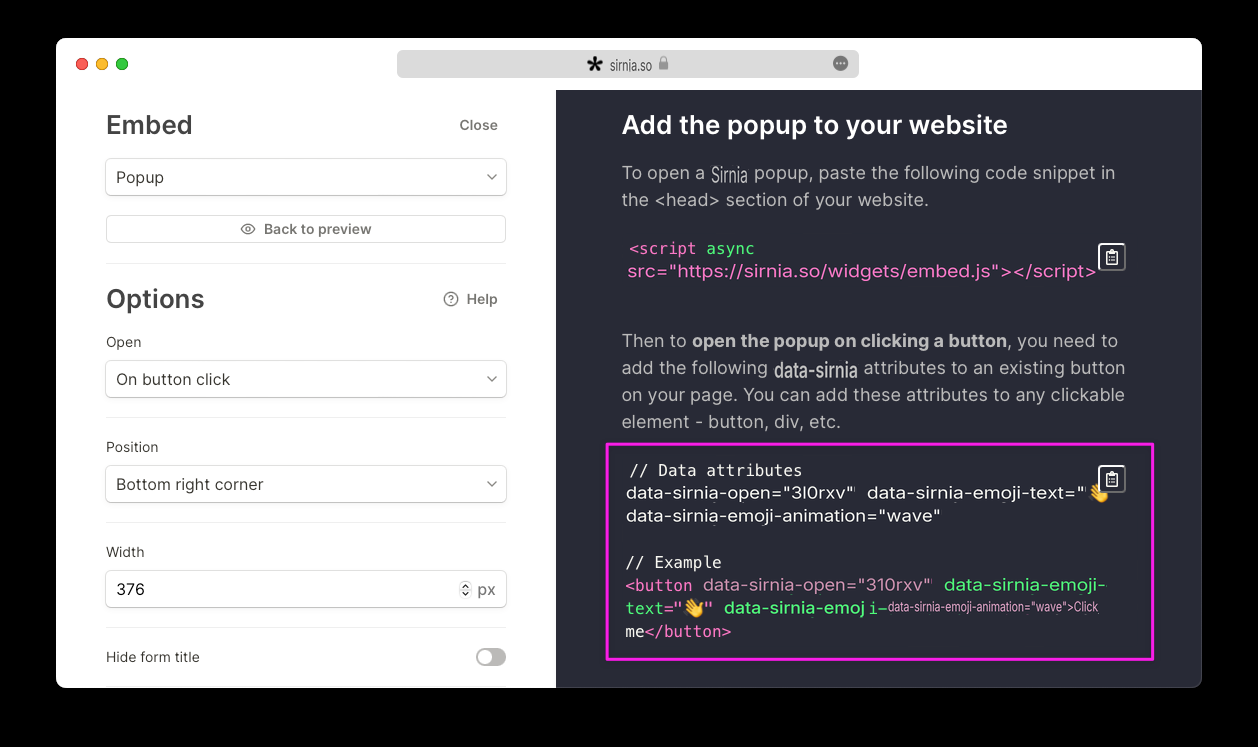The width and height of the screenshot is (1258, 747).
Task: Click the '// Data attributes' comment line
Action: (x=716, y=470)
